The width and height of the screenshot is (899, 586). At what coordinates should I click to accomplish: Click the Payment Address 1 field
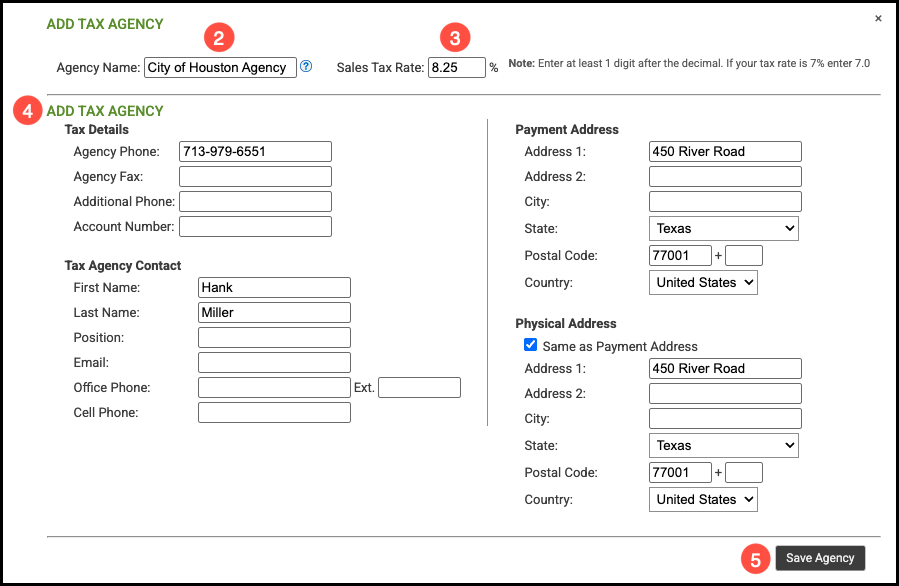725,151
